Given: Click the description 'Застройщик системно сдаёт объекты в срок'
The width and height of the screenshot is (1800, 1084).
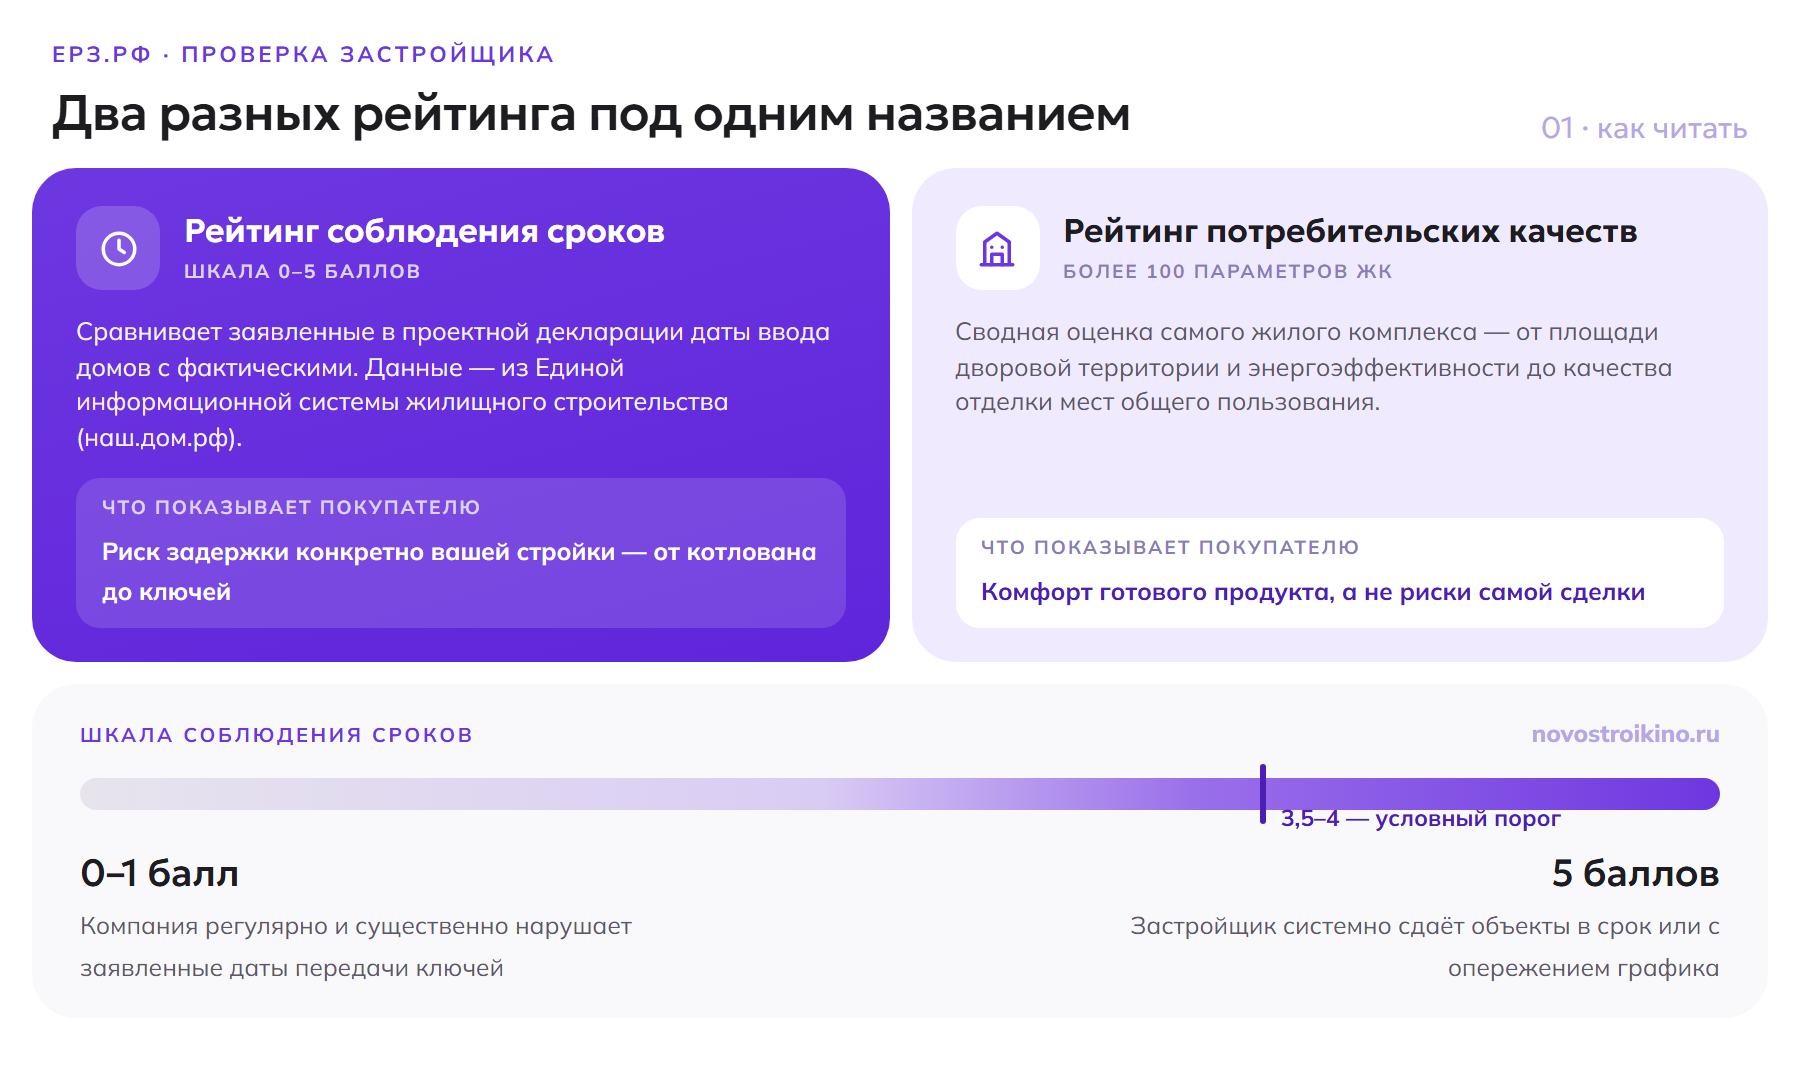Looking at the screenshot, I should [1425, 947].
